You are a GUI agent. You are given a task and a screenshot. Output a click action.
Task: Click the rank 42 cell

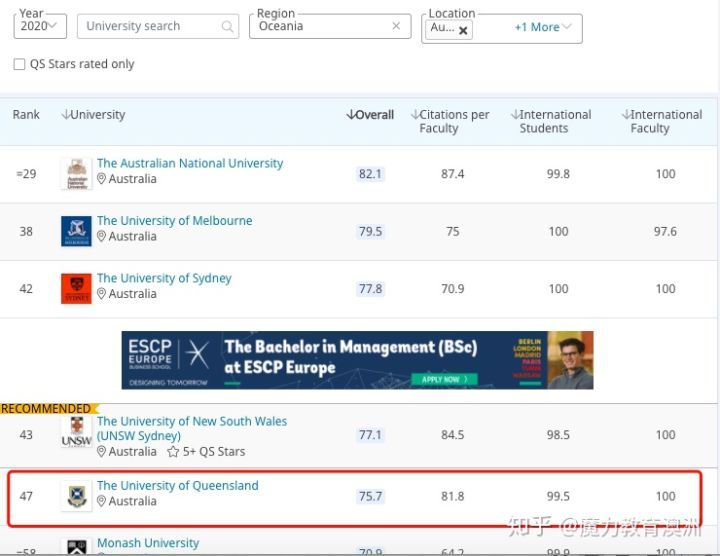pyautogui.click(x=26, y=289)
